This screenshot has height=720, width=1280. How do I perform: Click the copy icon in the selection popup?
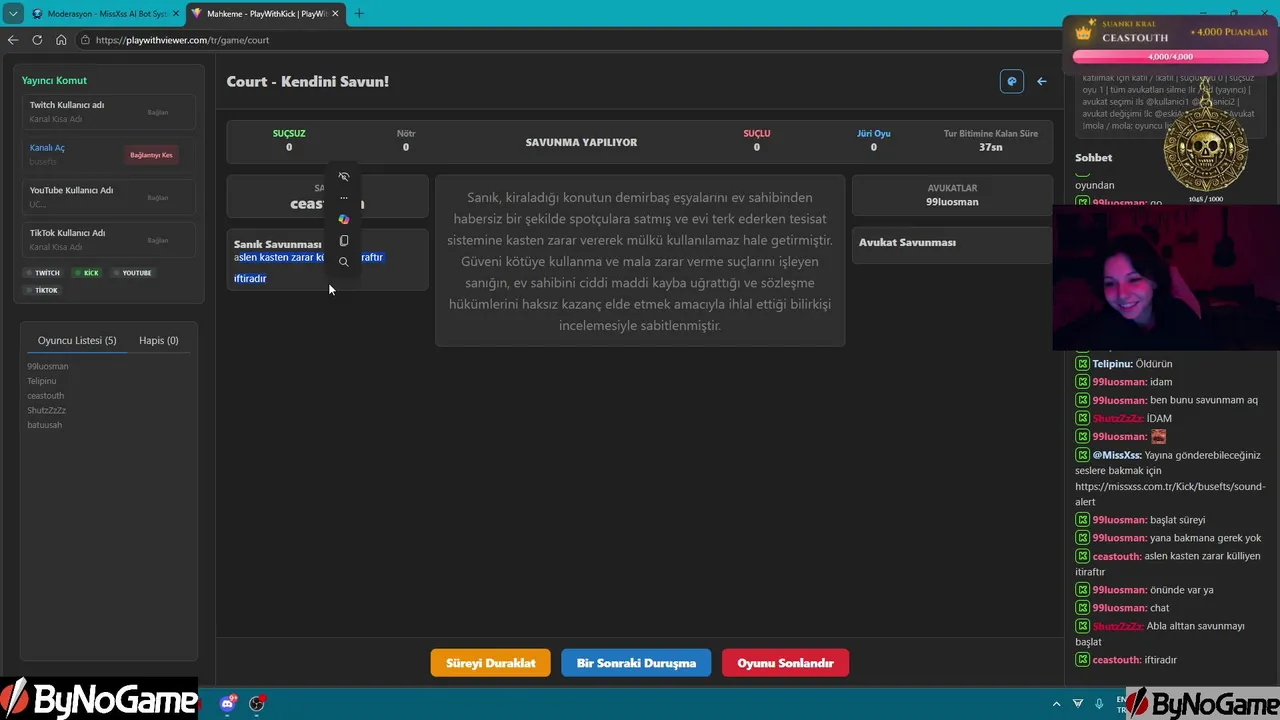(x=344, y=241)
